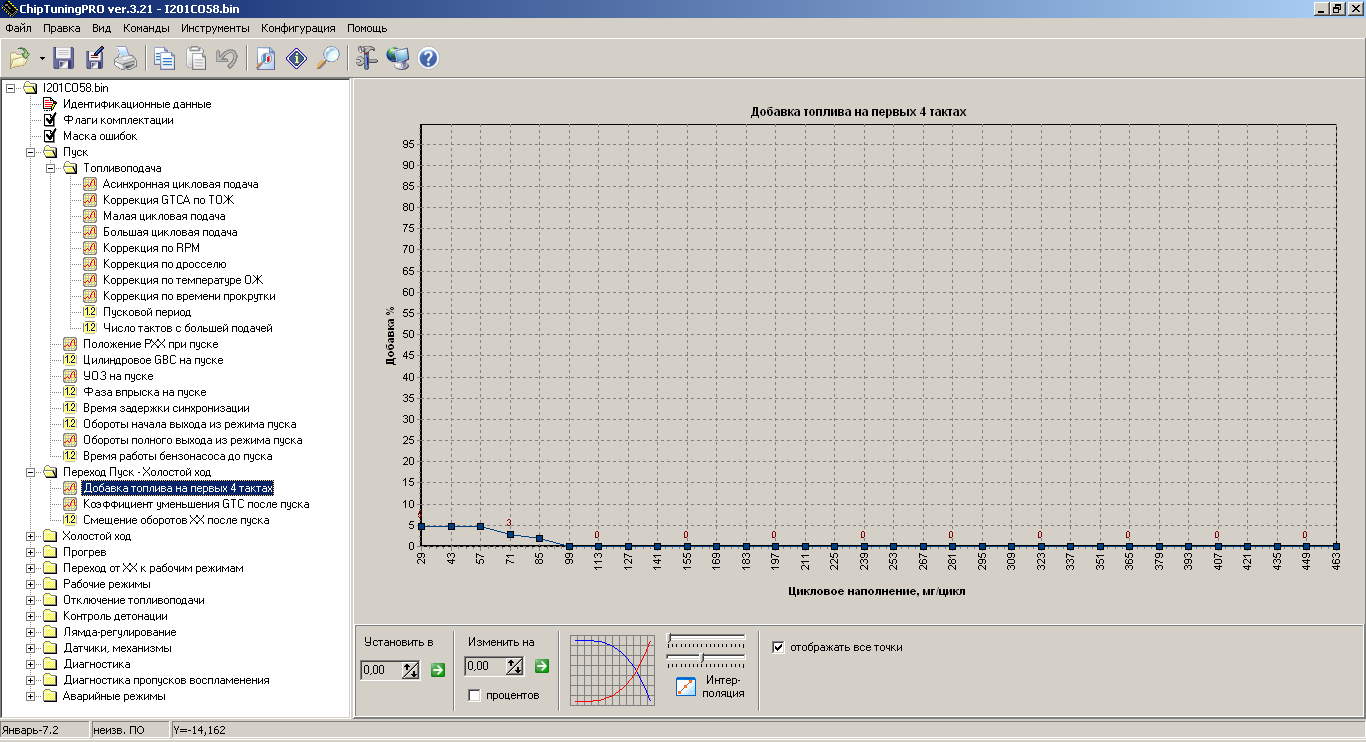Uncheck отображать все точки checkbox
1366x742 pixels.
tap(778, 647)
